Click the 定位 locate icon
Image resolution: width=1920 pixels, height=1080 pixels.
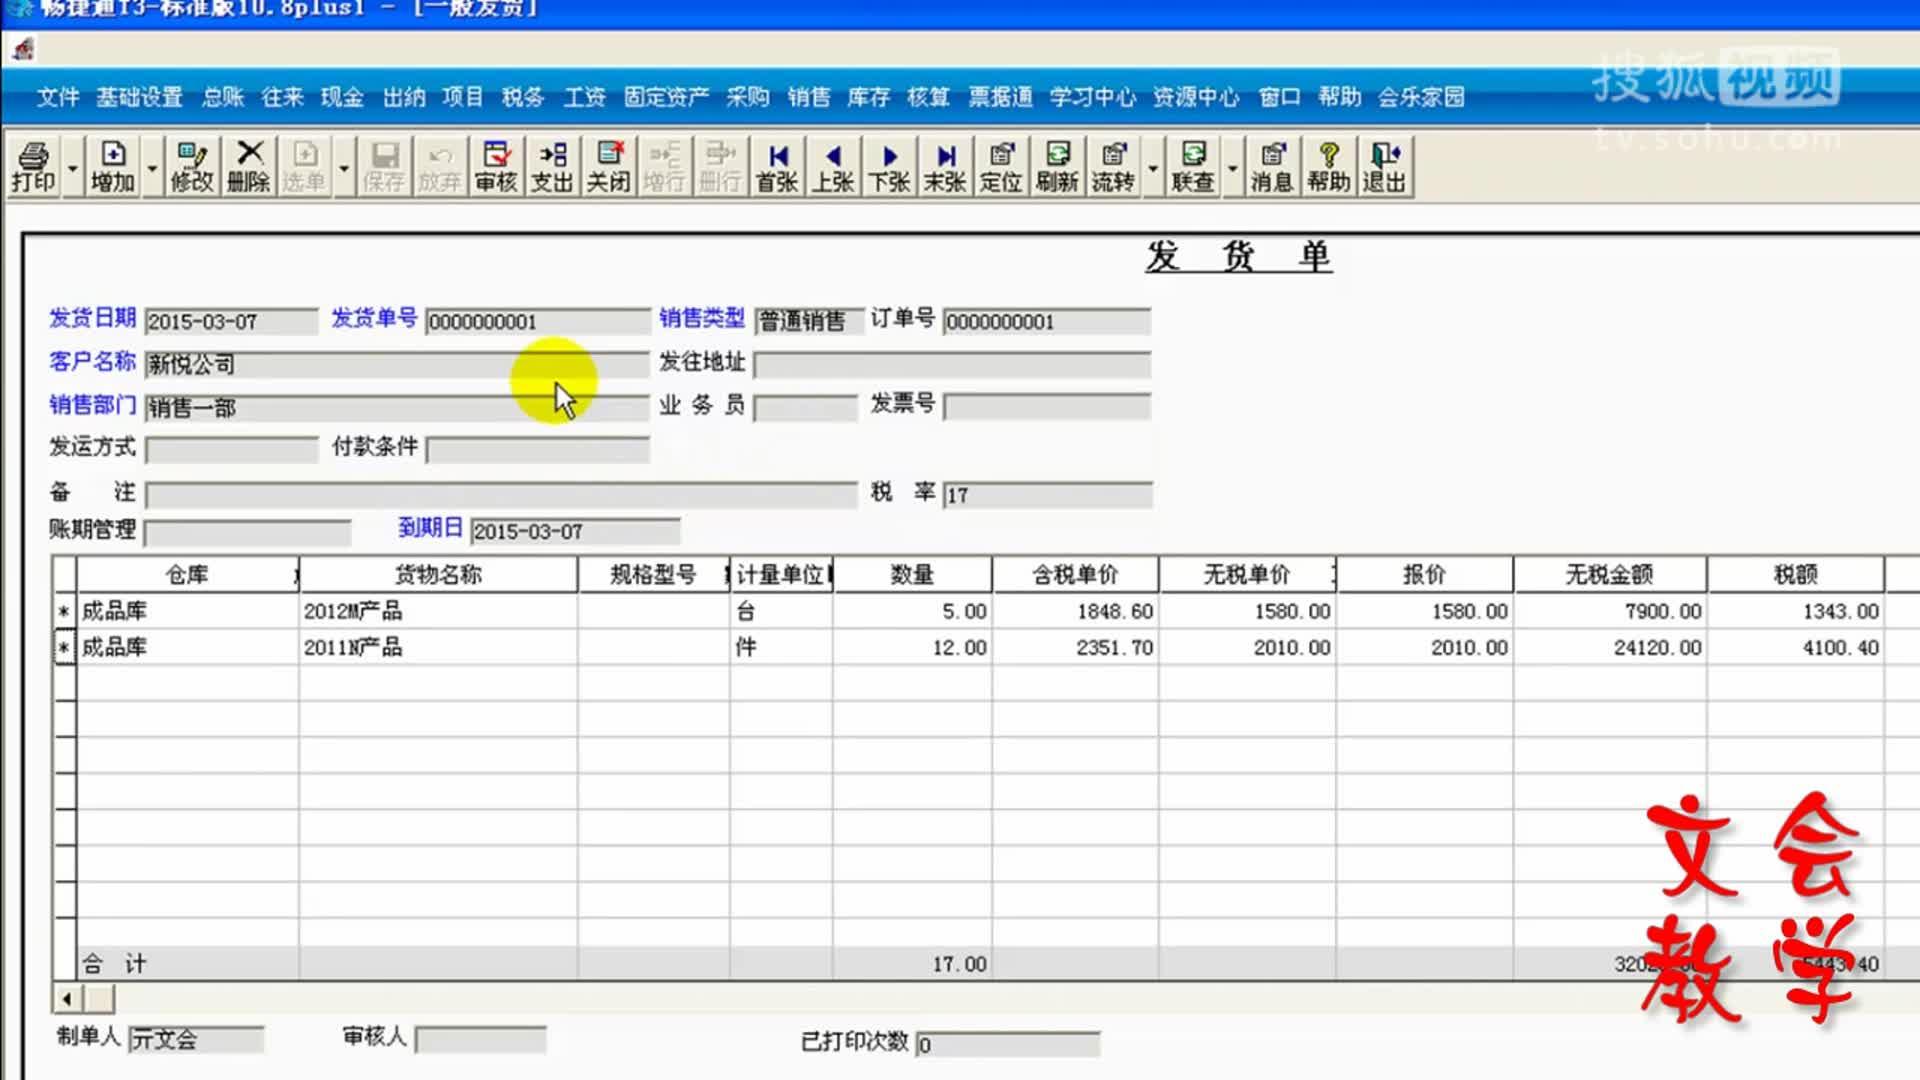pos(1000,167)
